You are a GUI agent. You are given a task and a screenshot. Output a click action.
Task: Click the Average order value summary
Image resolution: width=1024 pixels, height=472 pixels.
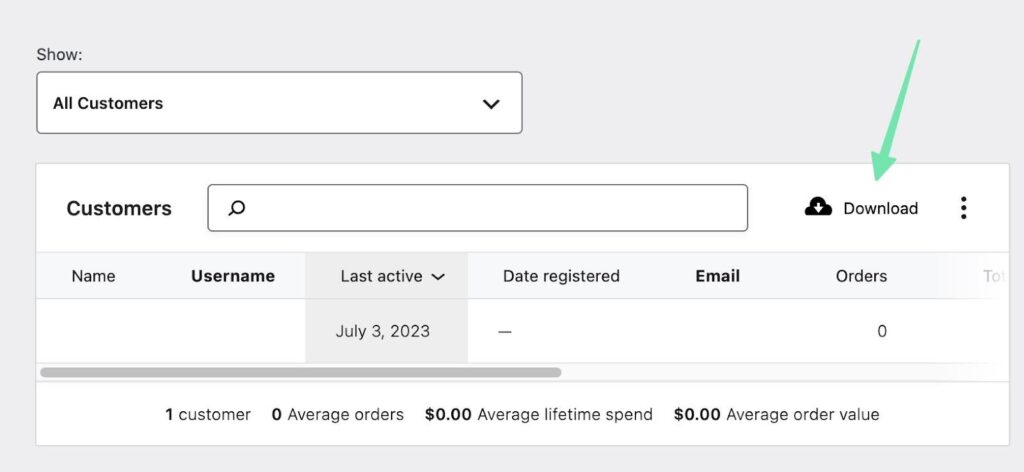tap(777, 414)
